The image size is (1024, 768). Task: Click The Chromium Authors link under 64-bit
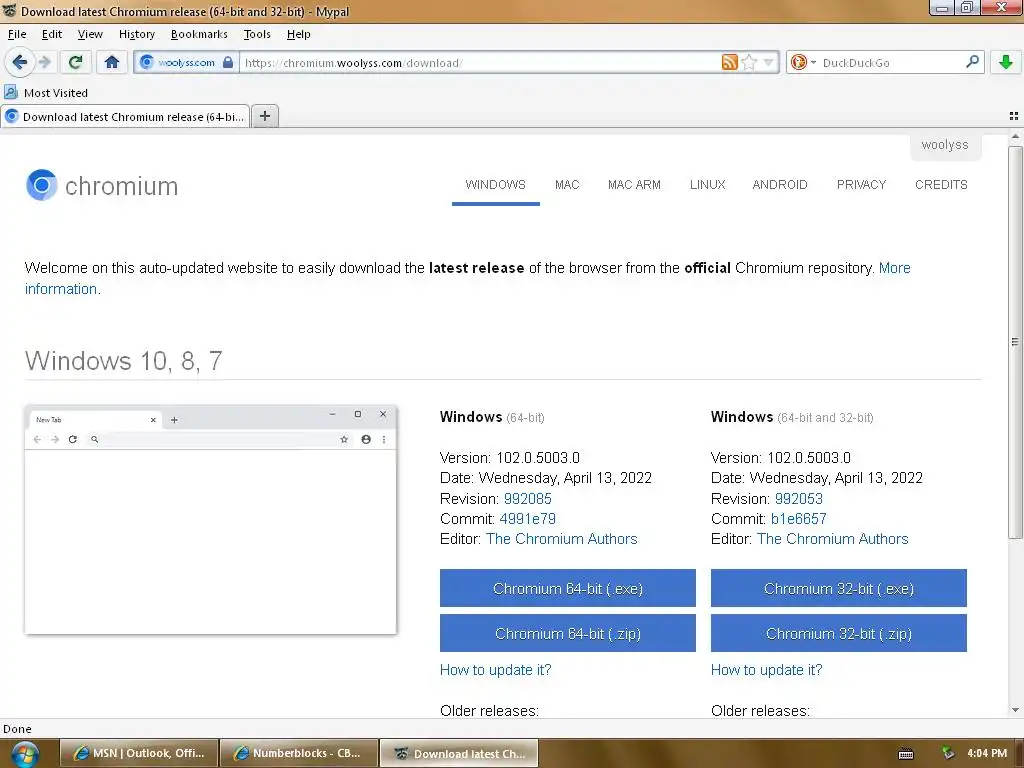click(562, 539)
